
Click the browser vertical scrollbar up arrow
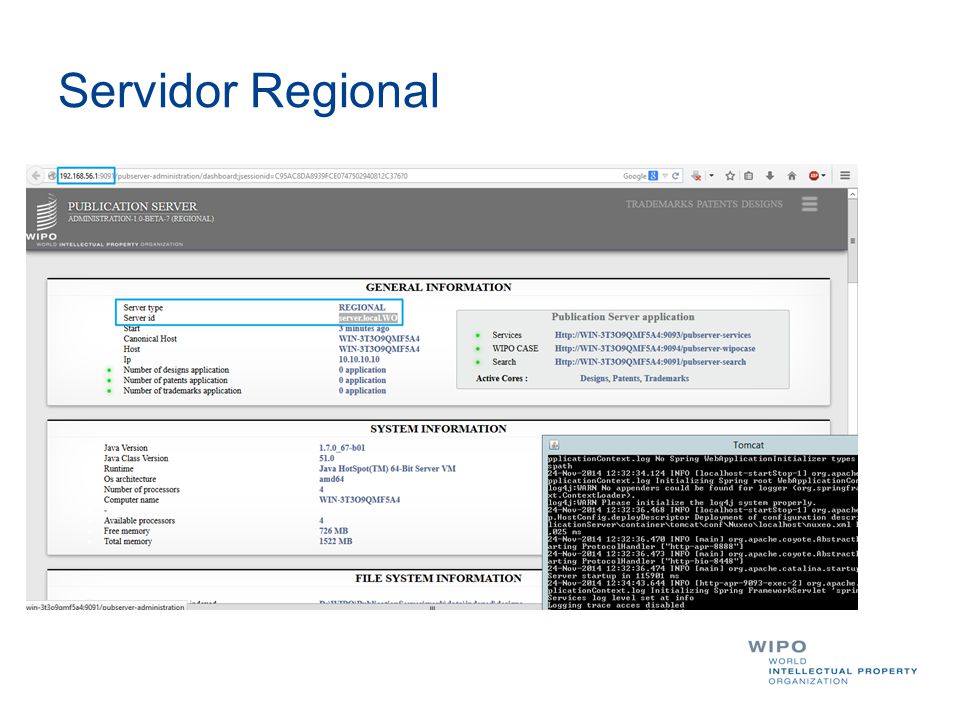[852, 194]
